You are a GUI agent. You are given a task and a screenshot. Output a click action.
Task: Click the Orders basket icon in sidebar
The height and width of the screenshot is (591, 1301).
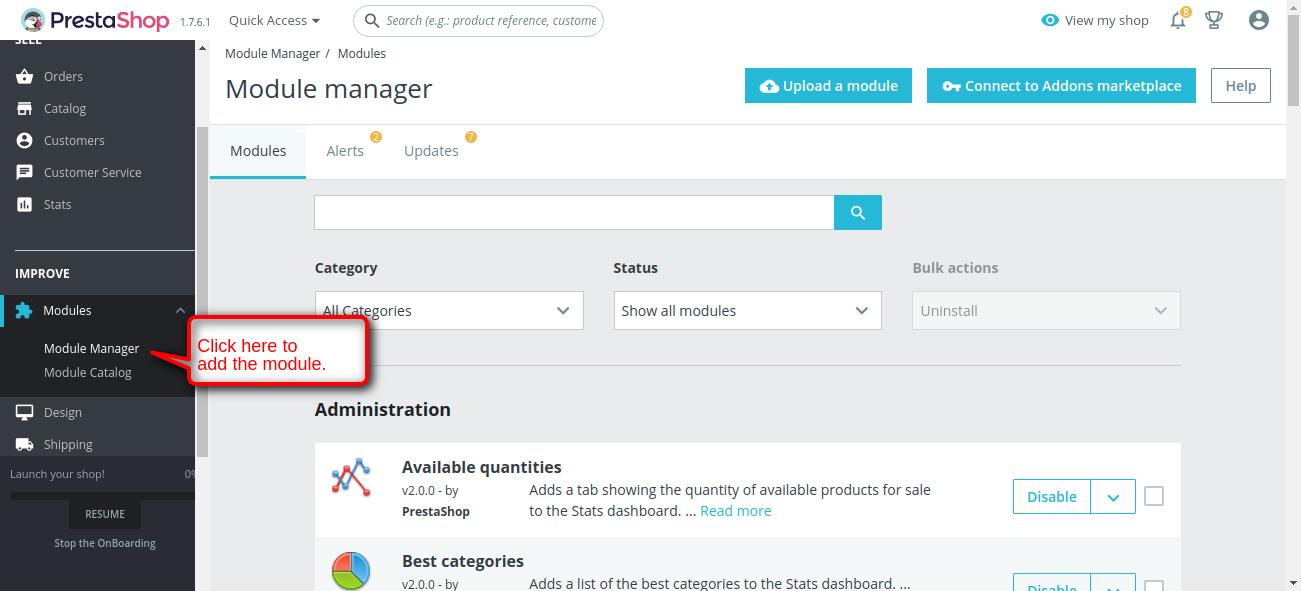pyautogui.click(x=25, y=76)
